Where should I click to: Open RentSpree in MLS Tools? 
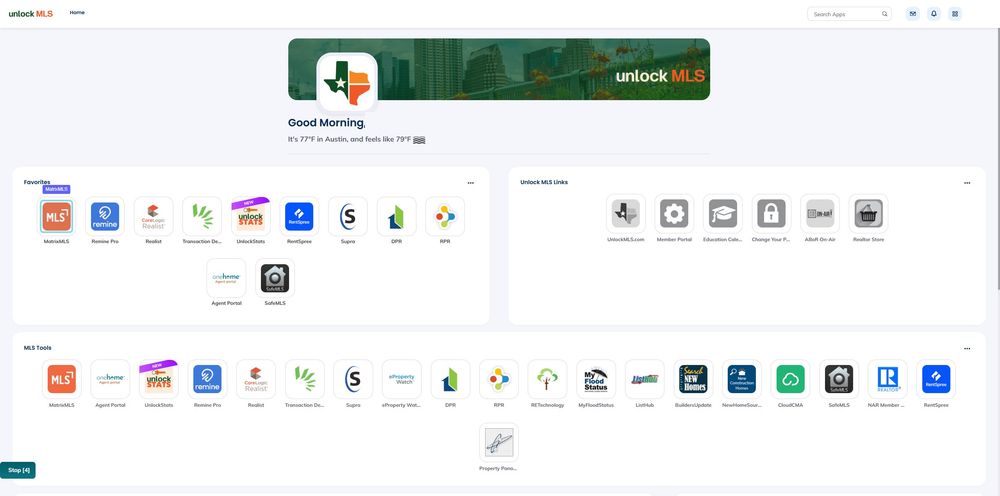tap(936, 379)
